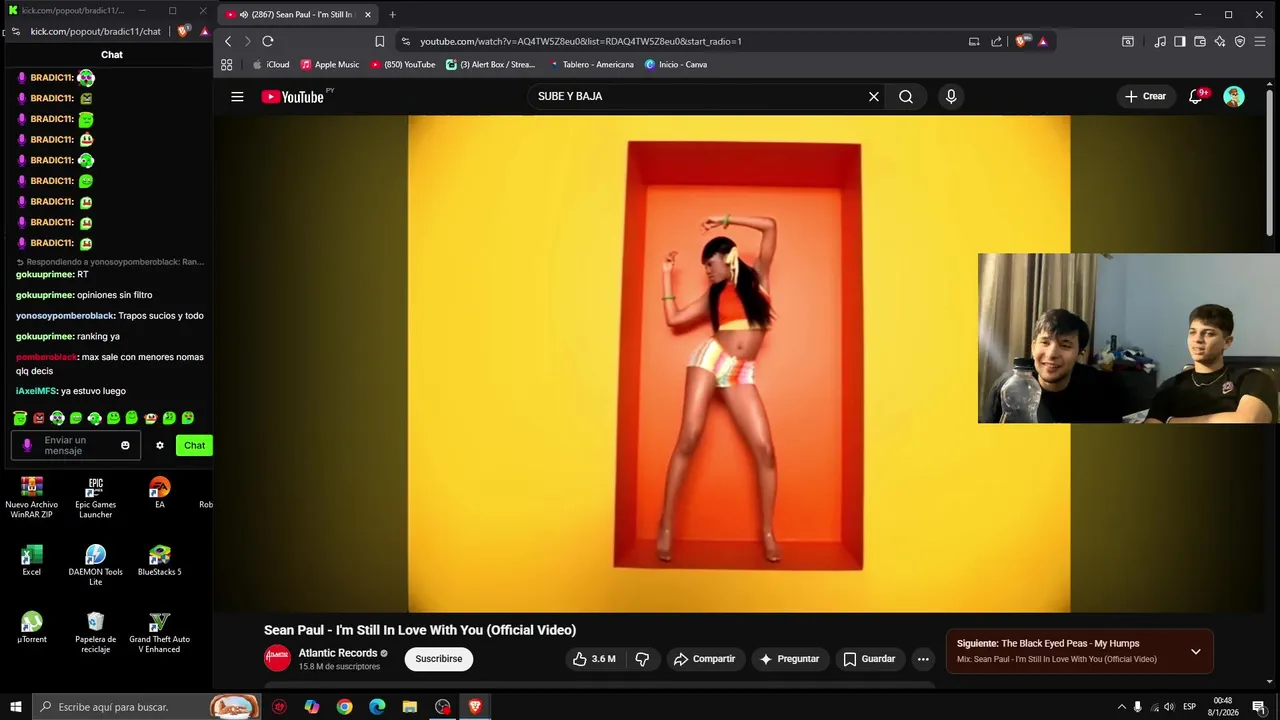Image resolution: width=1280 pixels, height=720 pixels.
Task: Click Windows taskbar search box
Action: (146, 707)
